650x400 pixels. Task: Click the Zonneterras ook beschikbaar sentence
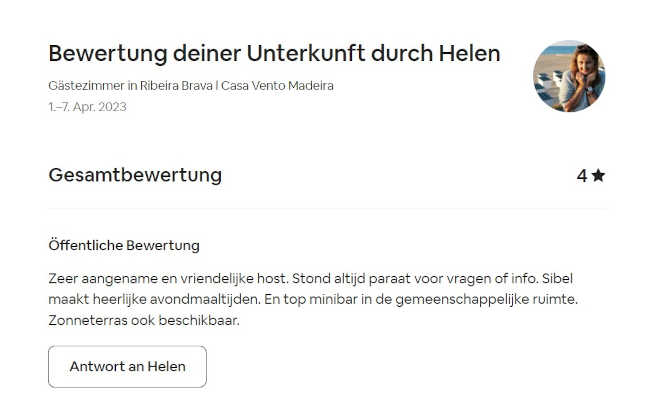pos(144,320)
